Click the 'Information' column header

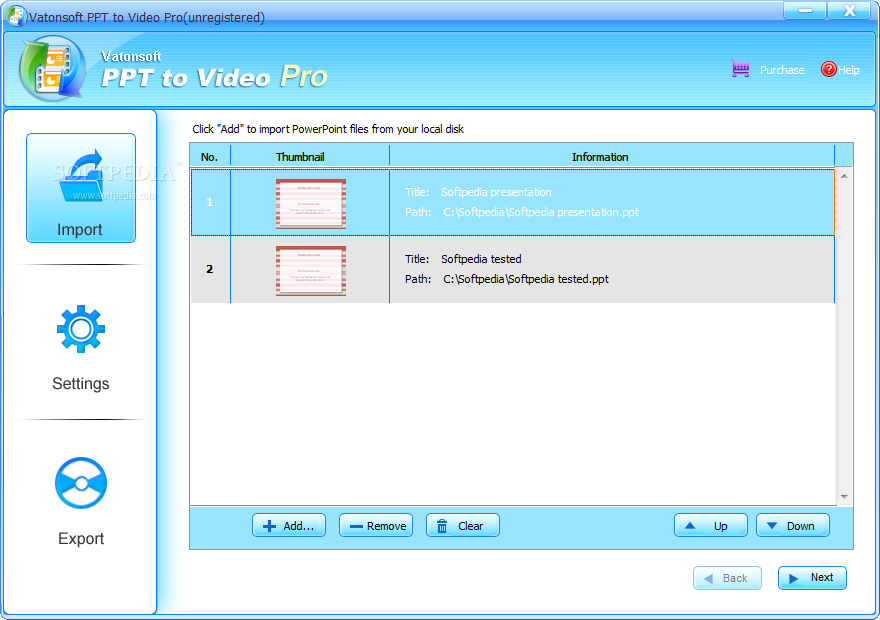coord(612,157)
